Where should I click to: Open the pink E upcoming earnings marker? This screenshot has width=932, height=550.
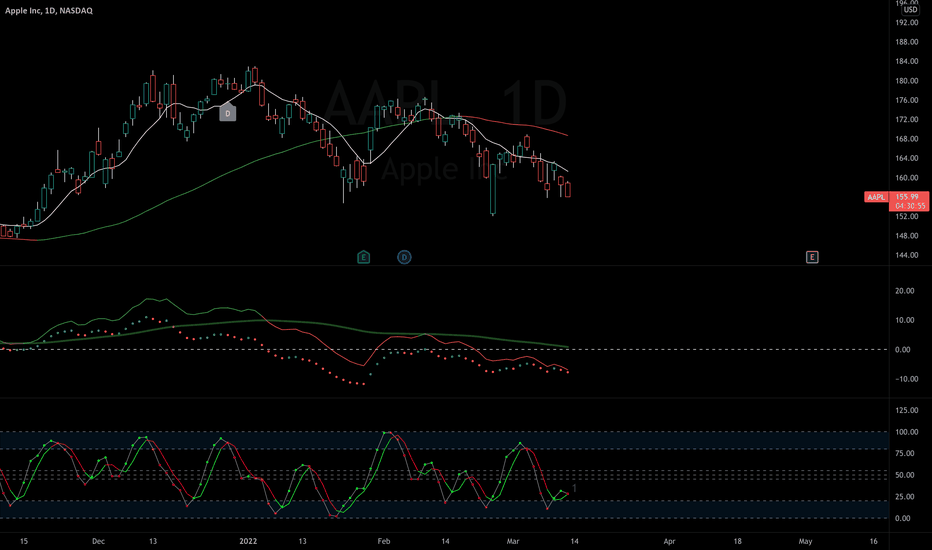point(812,257)
